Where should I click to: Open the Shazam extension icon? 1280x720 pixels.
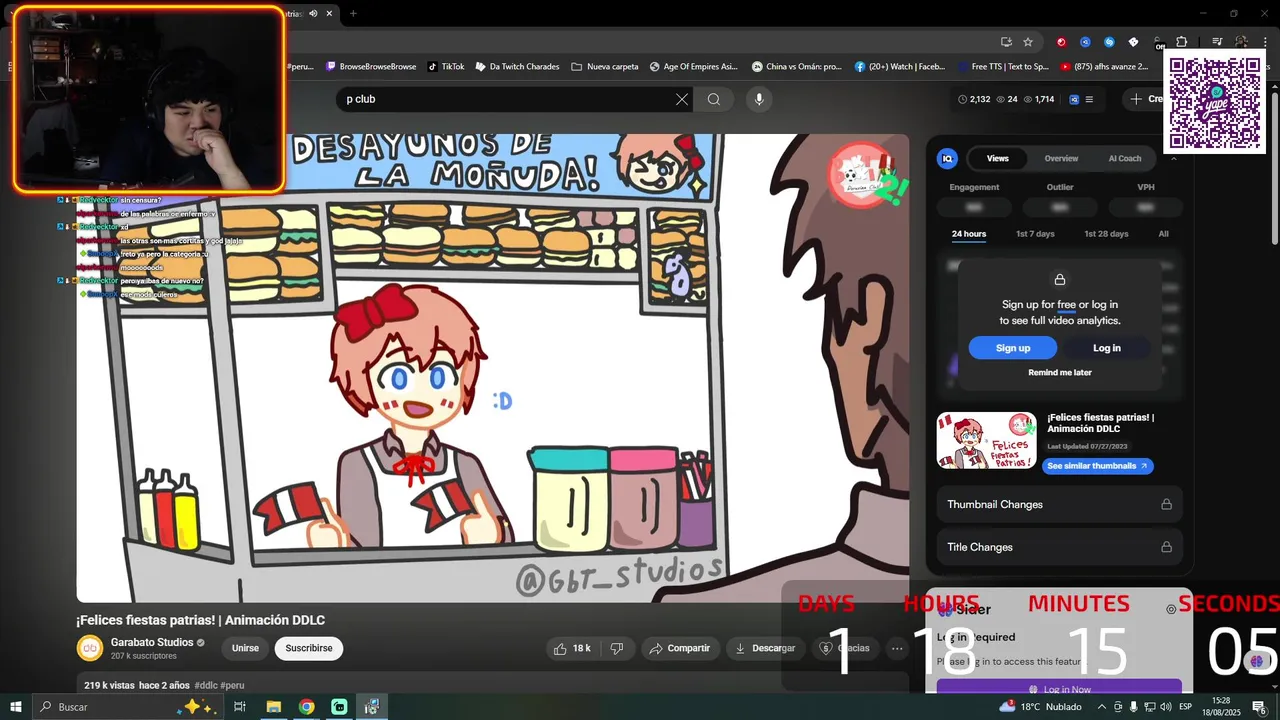pyautogui.click(x=1109, y=42)
